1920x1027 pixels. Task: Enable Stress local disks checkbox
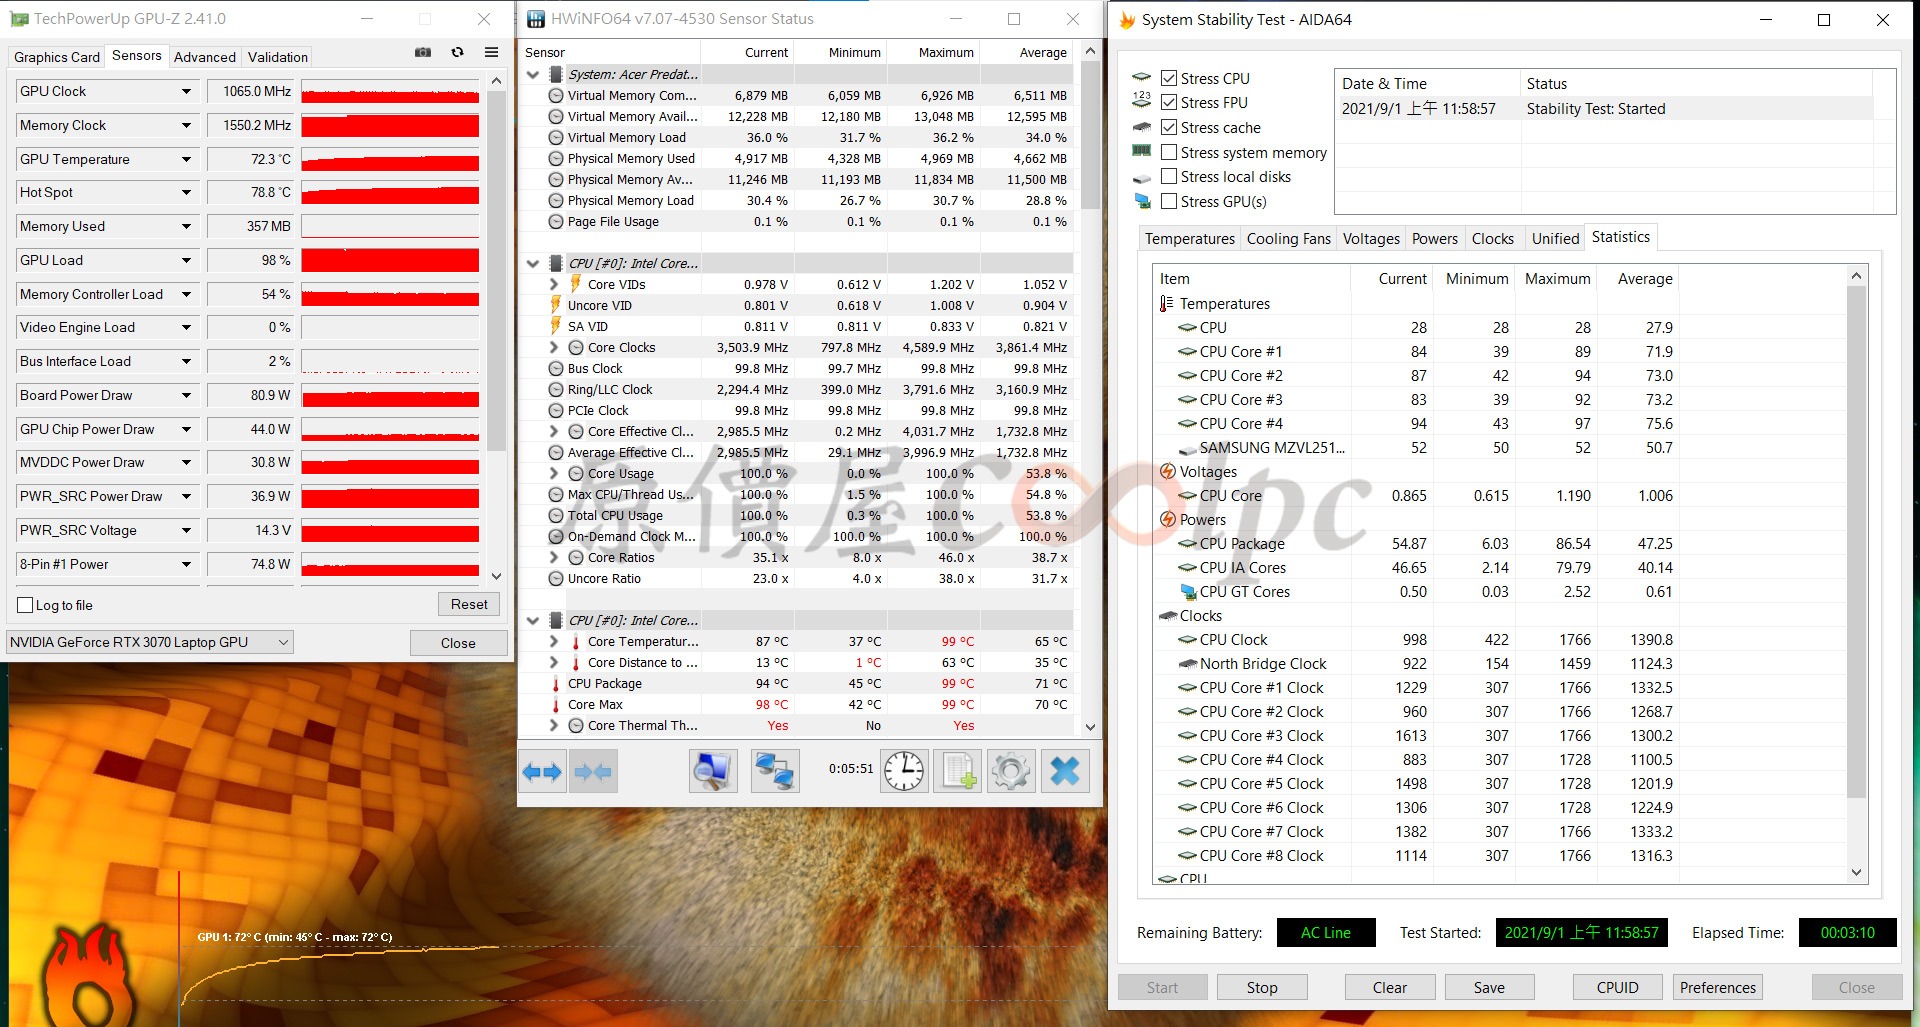coord(1168,176)
